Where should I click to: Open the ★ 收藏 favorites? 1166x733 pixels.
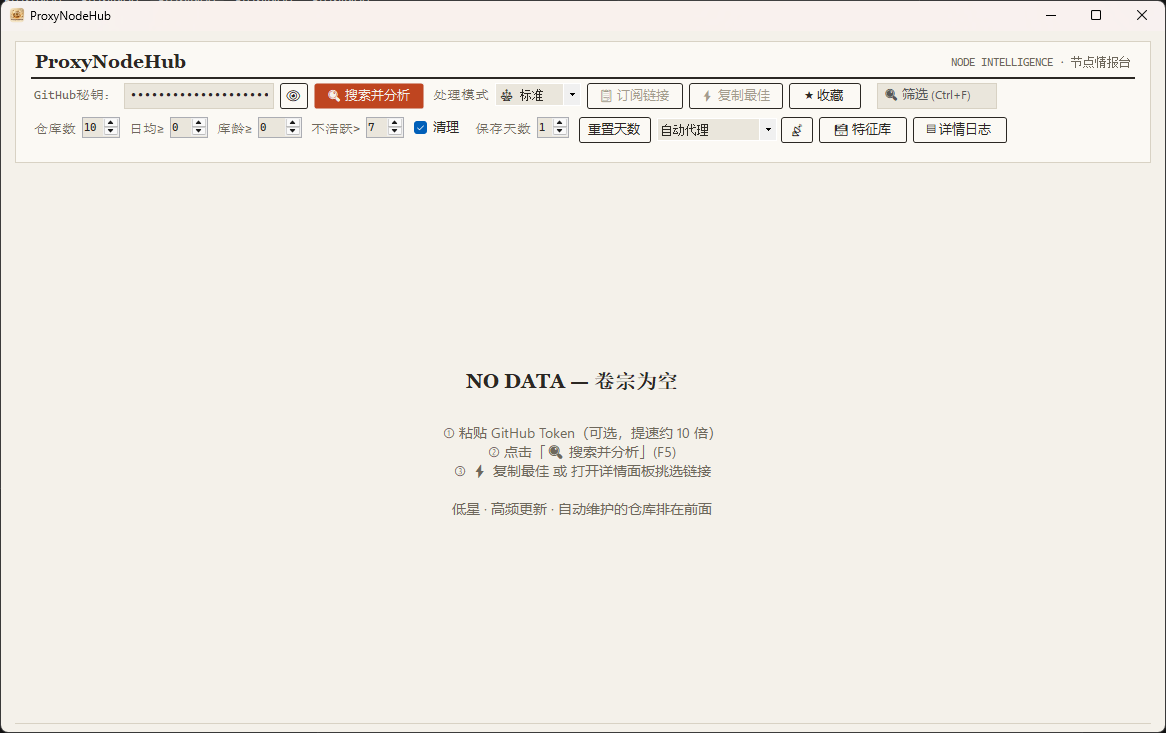pyautogui.click(x=825, y=96)
